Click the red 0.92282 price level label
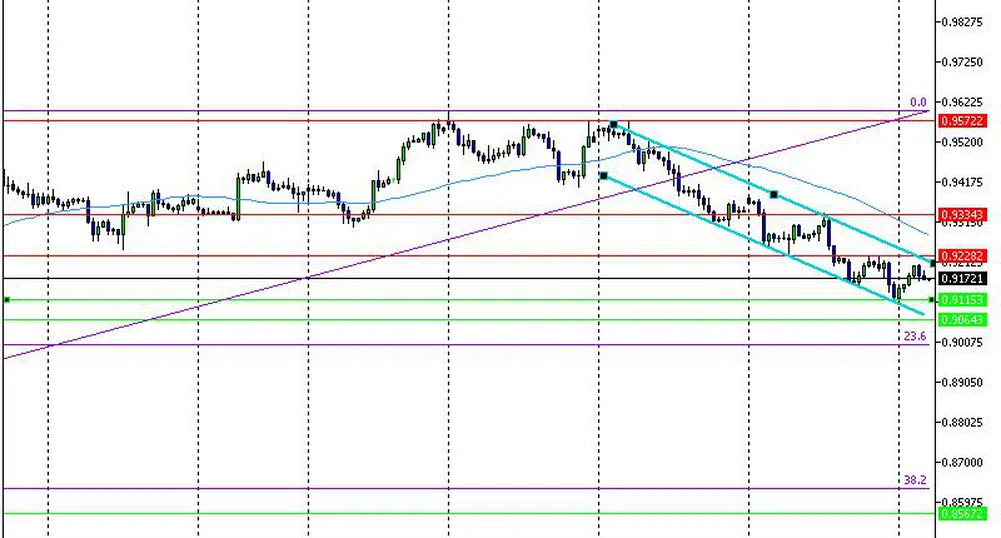 point(959,256)
